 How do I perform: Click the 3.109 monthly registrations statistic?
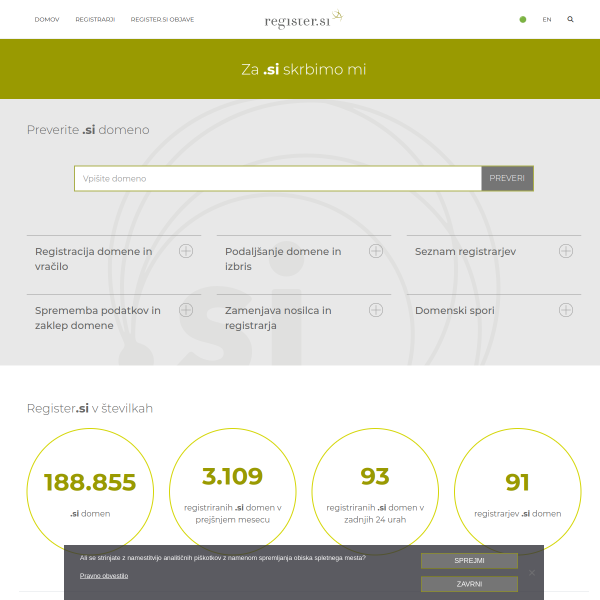[233, 492]
